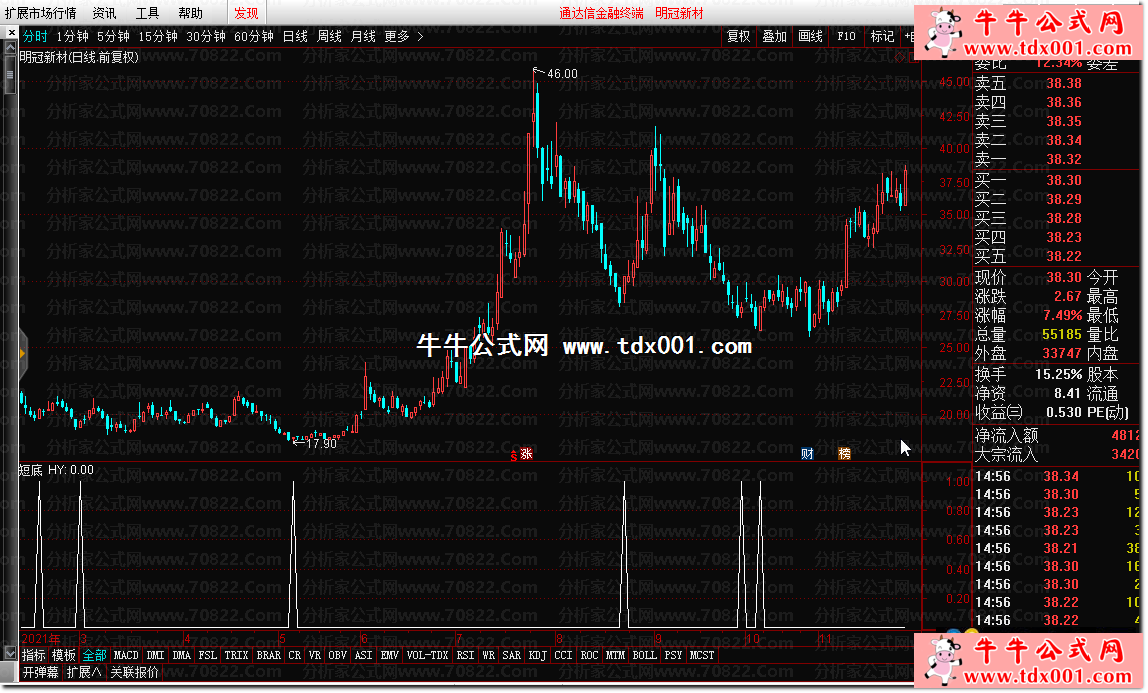Click the 叠加 overlay button
The image size is (1148, 693).
(x=774, y=36)
